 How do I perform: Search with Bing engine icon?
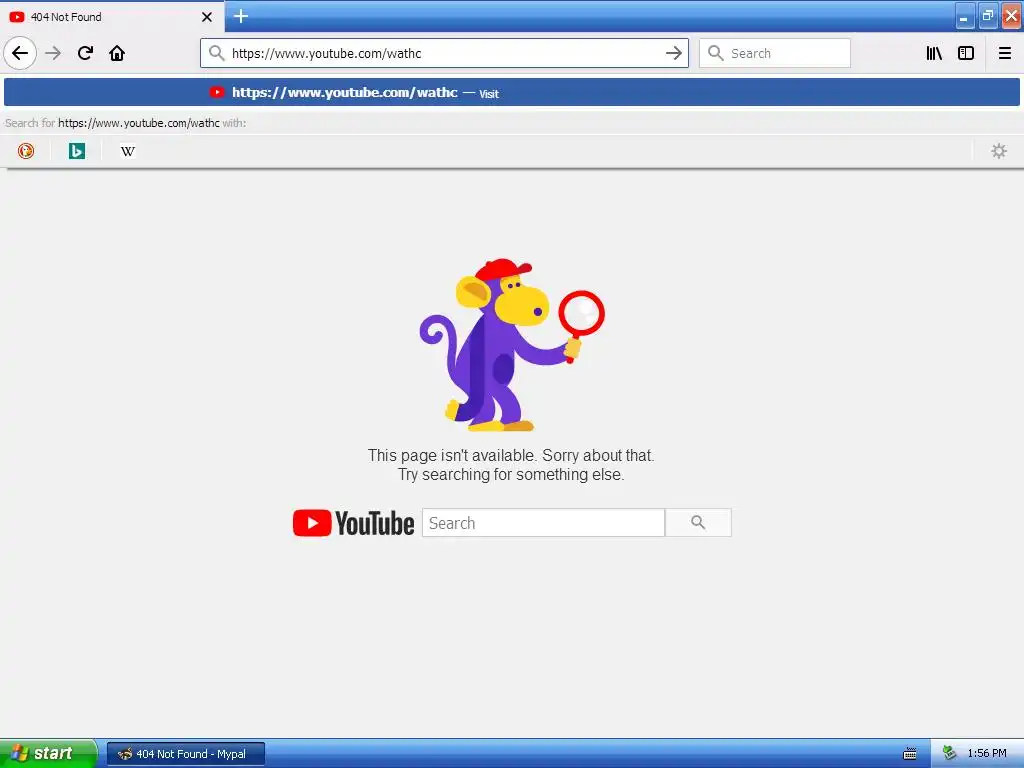tap(77, 151)
